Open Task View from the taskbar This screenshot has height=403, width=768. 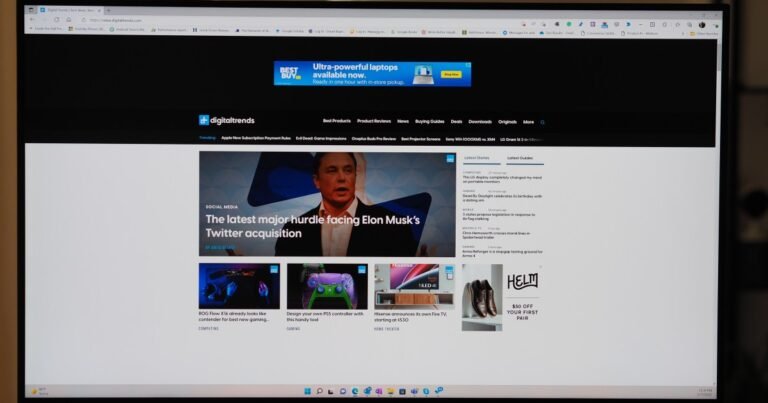pos(331,391)
